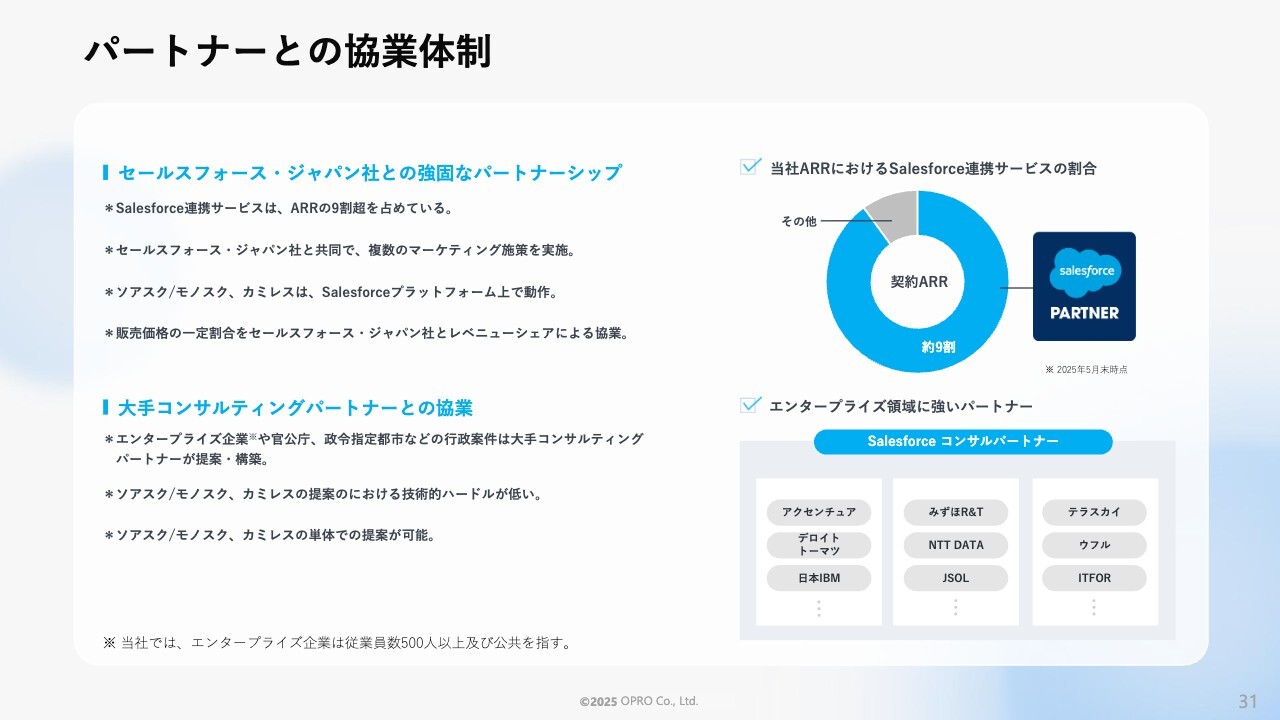The image size is (1280, 720).
Task: Click the page number 31
Action: 1248,701
